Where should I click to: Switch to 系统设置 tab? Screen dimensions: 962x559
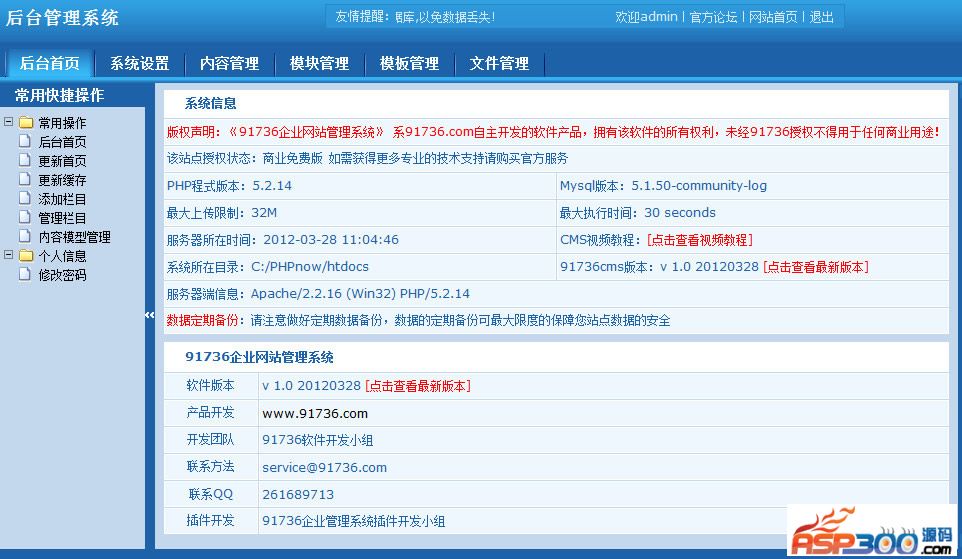coord(139,63)
